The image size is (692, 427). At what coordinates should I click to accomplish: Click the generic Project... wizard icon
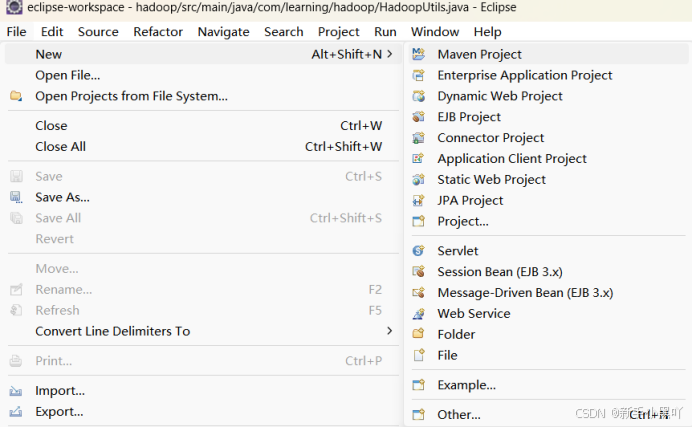pyautogui.click(x=418, y=221)
